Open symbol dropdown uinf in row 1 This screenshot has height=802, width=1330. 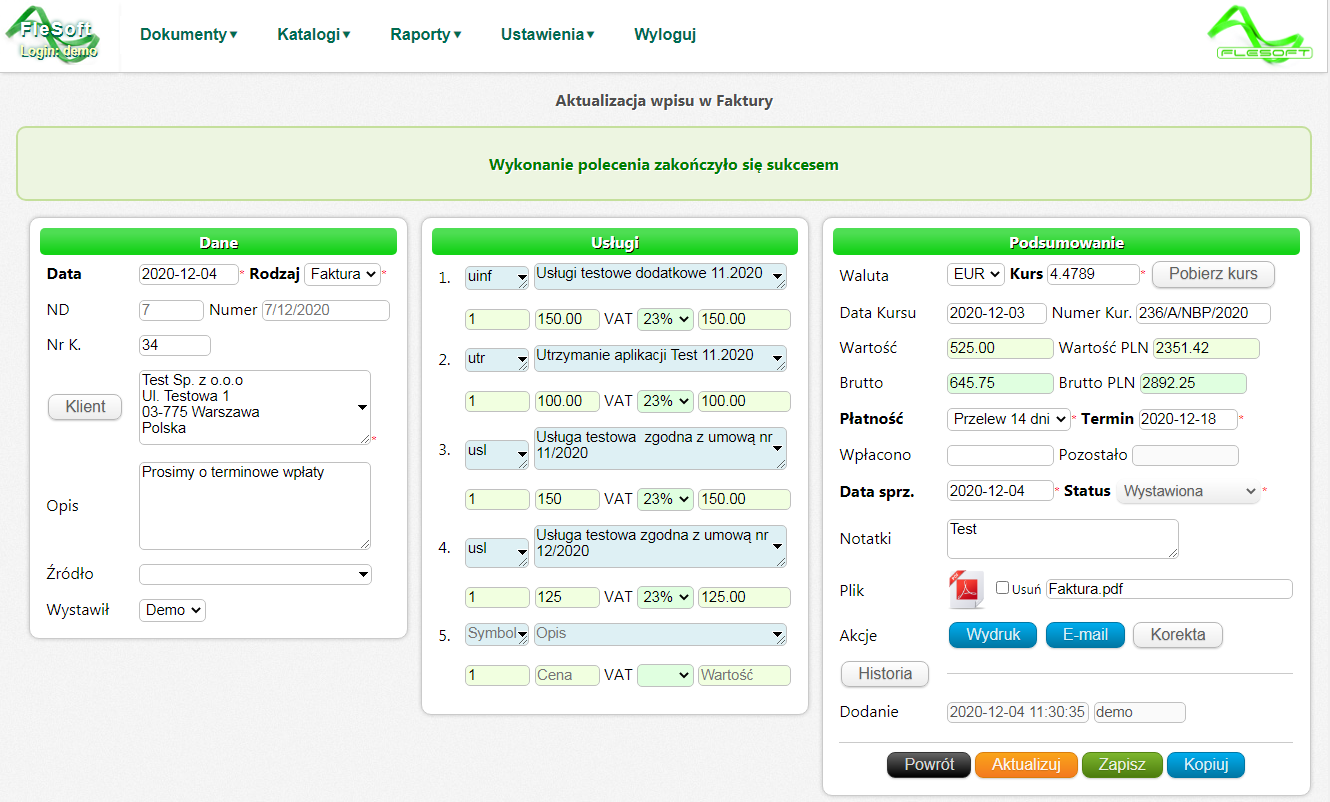pos(497,277)
